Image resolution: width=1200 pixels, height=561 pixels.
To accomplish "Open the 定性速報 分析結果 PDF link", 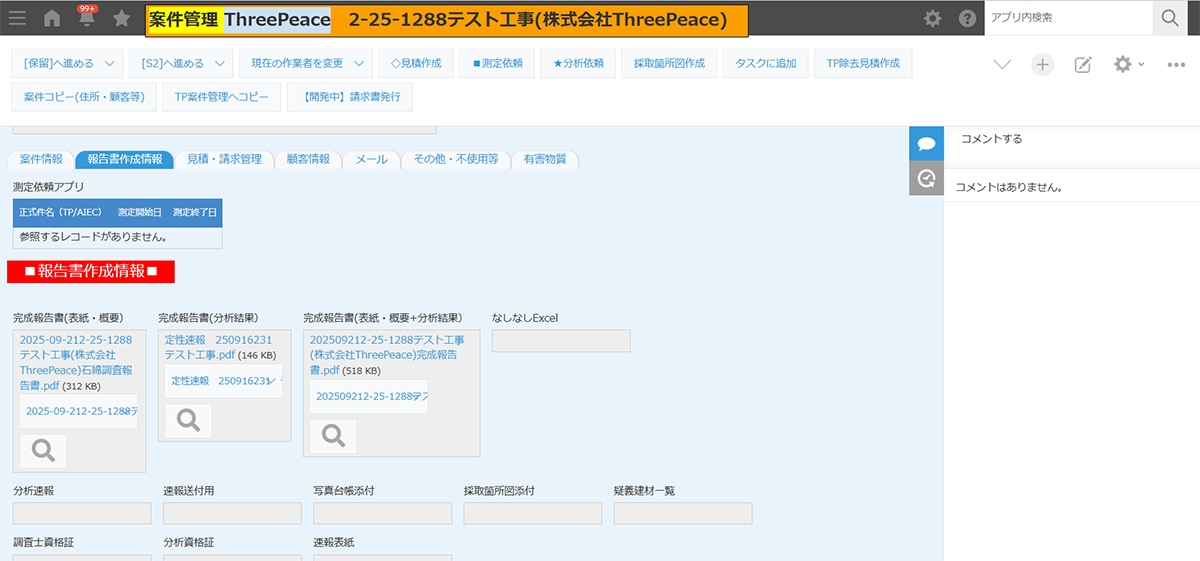I will [217, 347].
